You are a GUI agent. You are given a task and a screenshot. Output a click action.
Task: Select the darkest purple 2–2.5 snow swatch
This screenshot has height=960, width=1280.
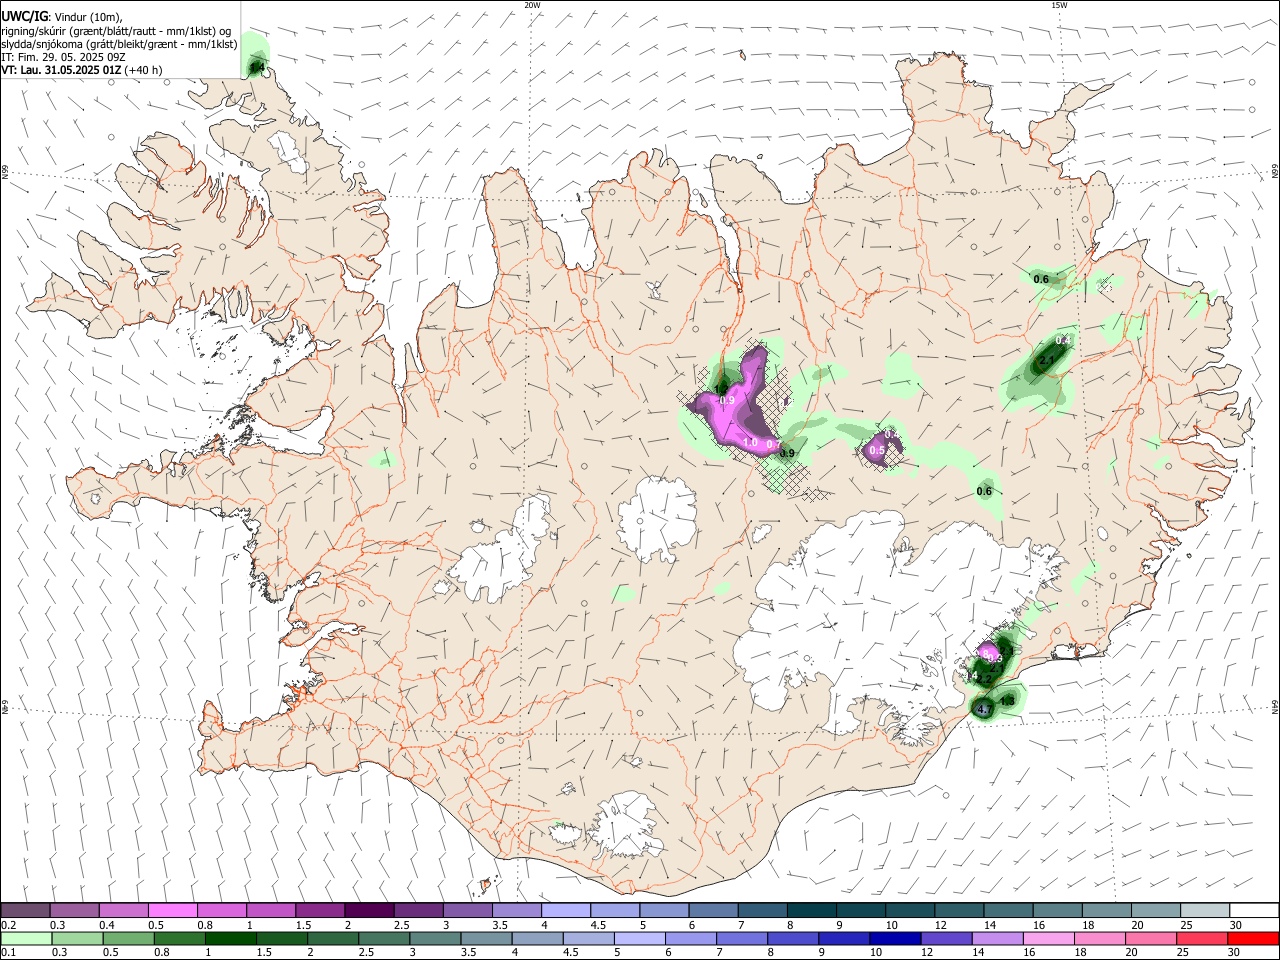pos(369,910)
